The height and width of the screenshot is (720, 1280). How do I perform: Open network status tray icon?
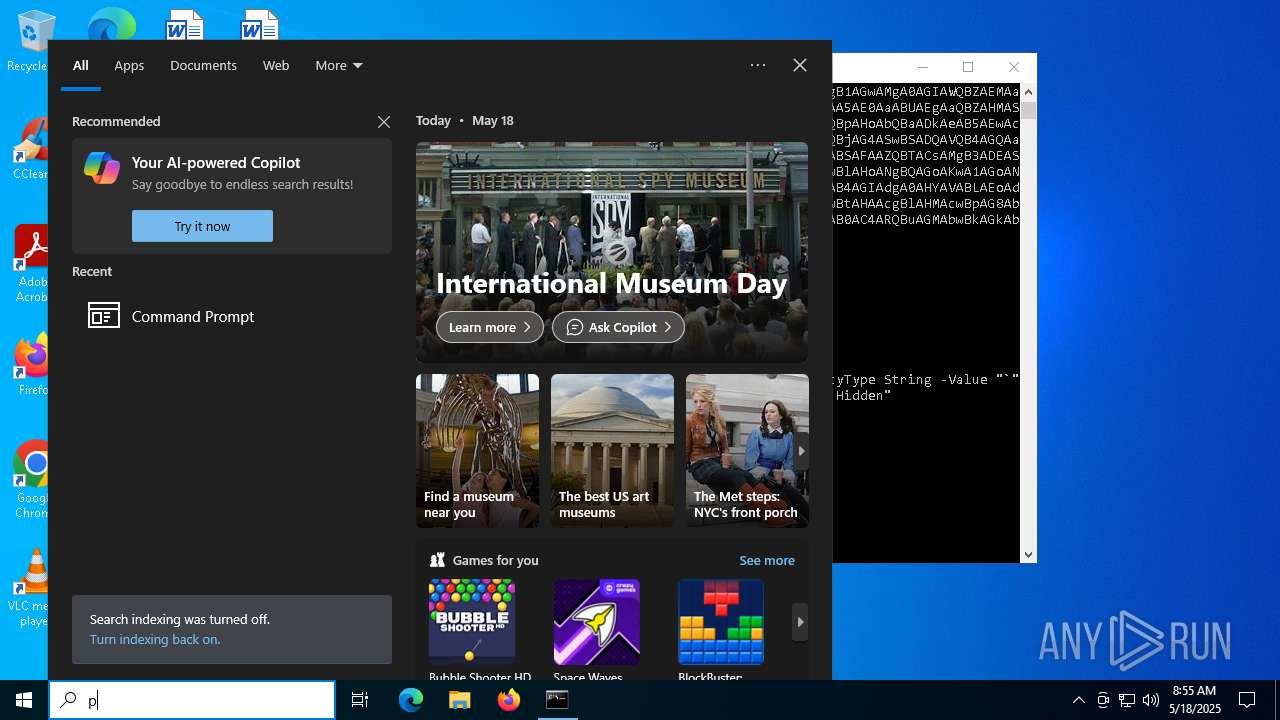pyautogui.click(x=1127, y=700)
